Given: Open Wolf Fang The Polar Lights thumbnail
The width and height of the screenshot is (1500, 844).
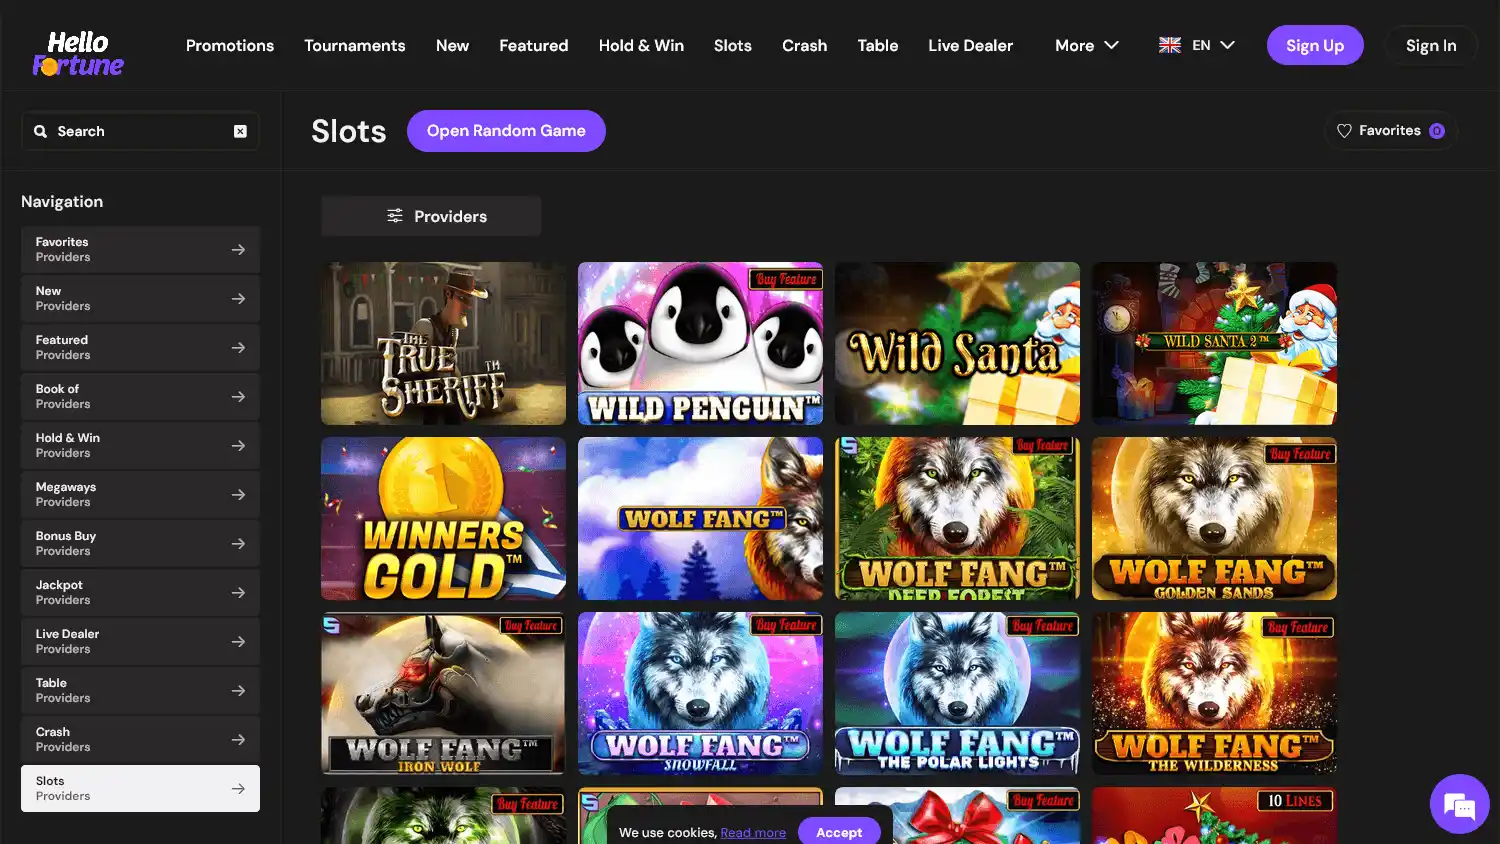Looking at the screenshot, I should click(x=957, y=694).
